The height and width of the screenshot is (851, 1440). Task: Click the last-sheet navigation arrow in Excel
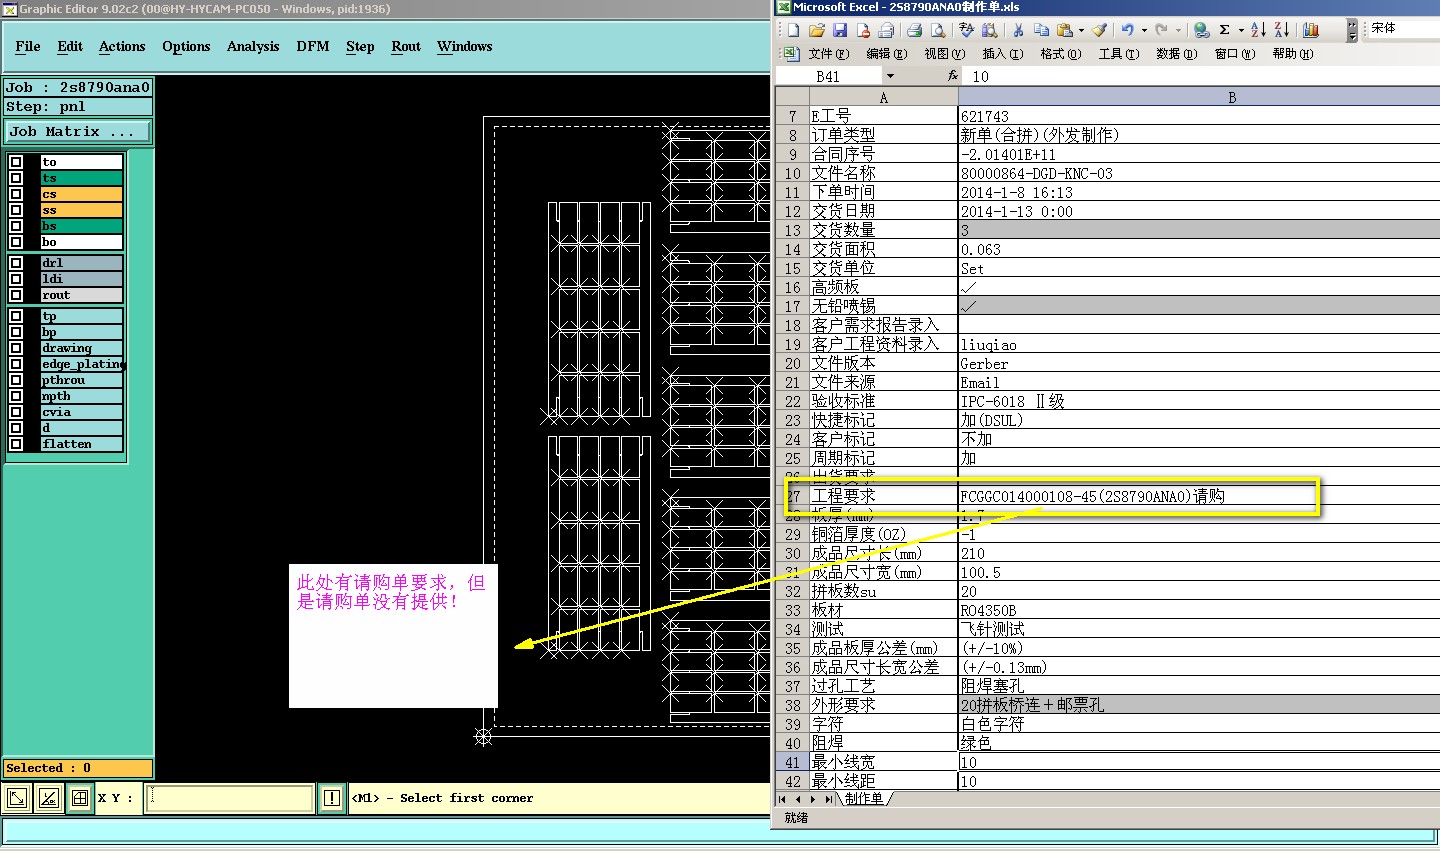point(827,799)
